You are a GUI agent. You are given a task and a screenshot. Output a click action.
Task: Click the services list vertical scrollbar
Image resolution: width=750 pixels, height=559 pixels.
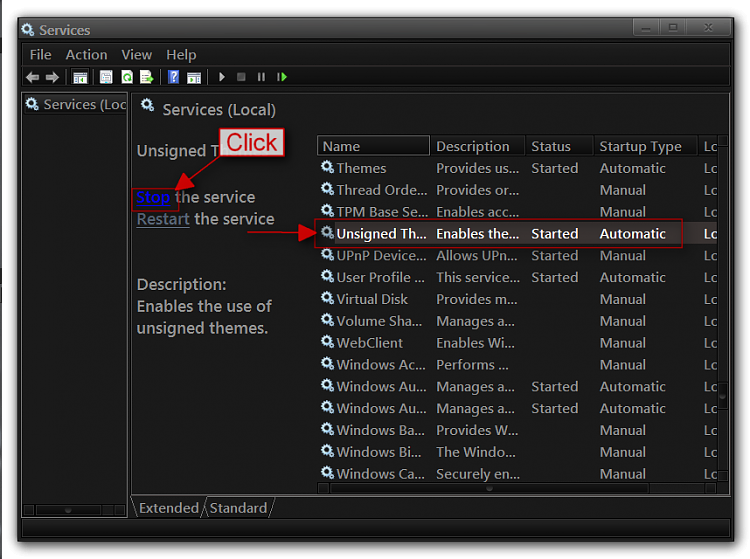pos(723,309)
